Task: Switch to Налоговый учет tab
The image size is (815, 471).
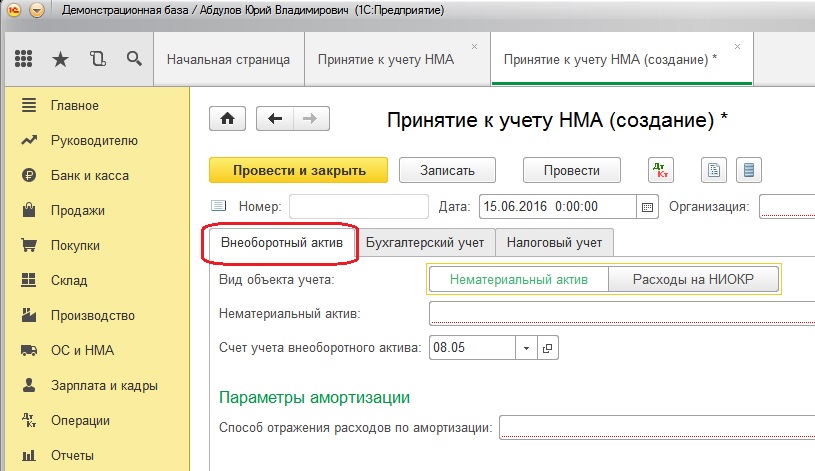Action: pos(554,243)
